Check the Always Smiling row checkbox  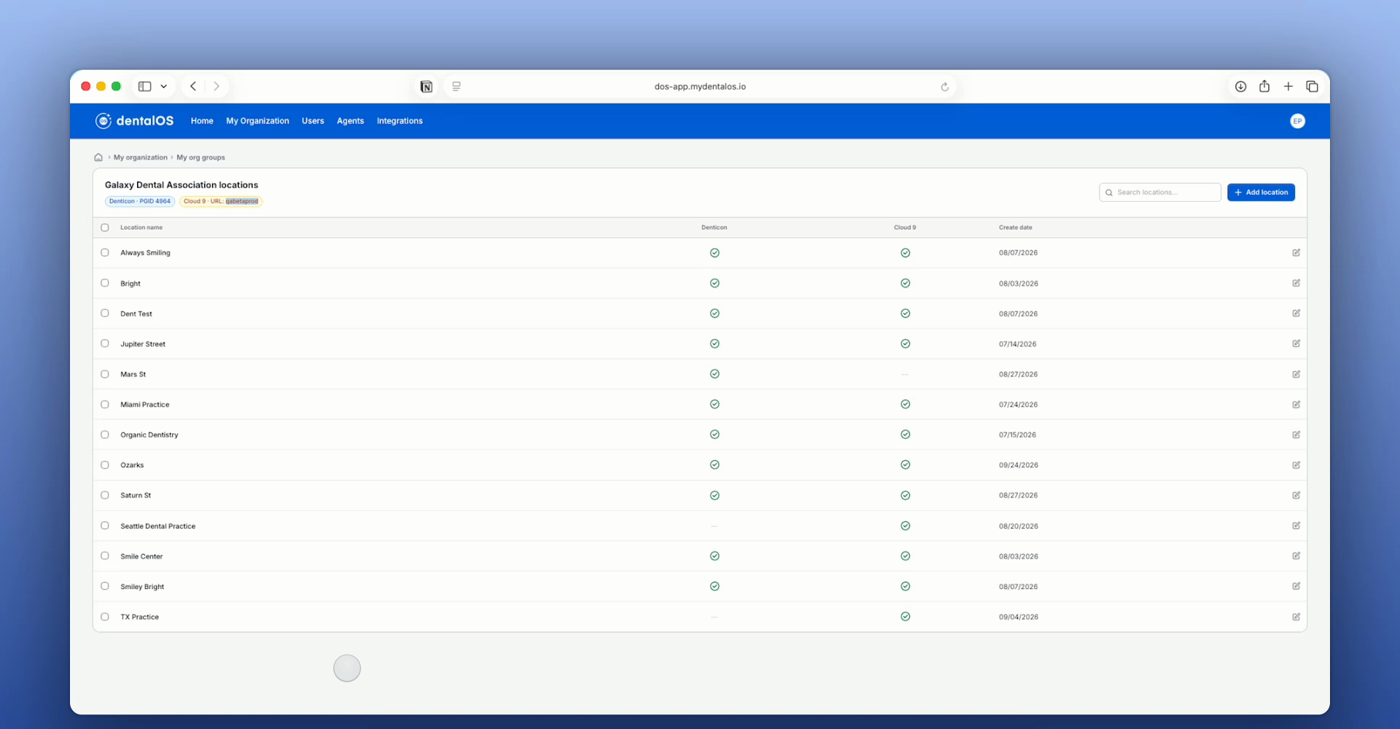105,253
